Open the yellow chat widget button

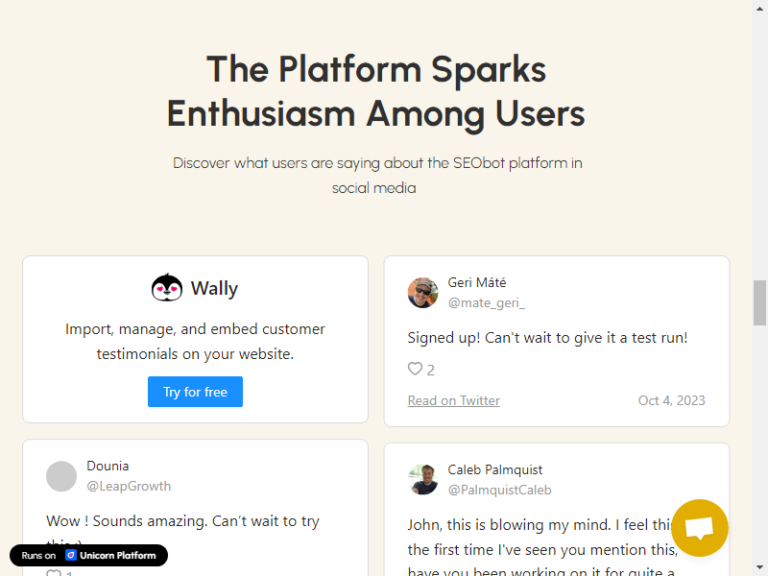pos(699,528)
